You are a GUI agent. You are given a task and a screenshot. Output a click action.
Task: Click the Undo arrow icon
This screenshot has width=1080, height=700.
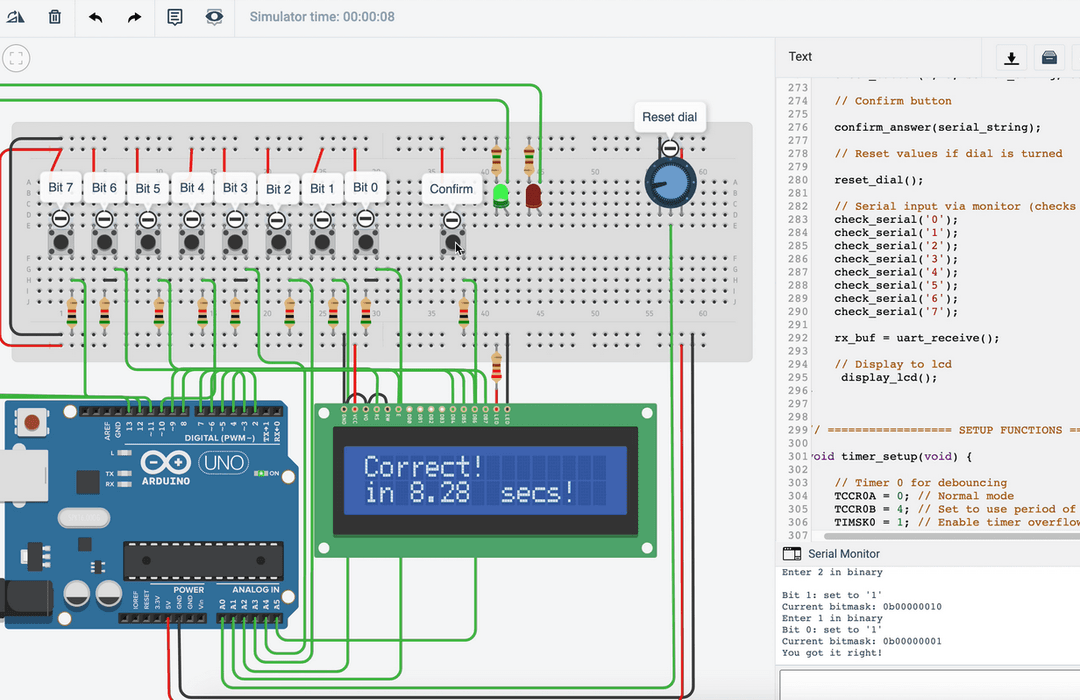(95, 17)
